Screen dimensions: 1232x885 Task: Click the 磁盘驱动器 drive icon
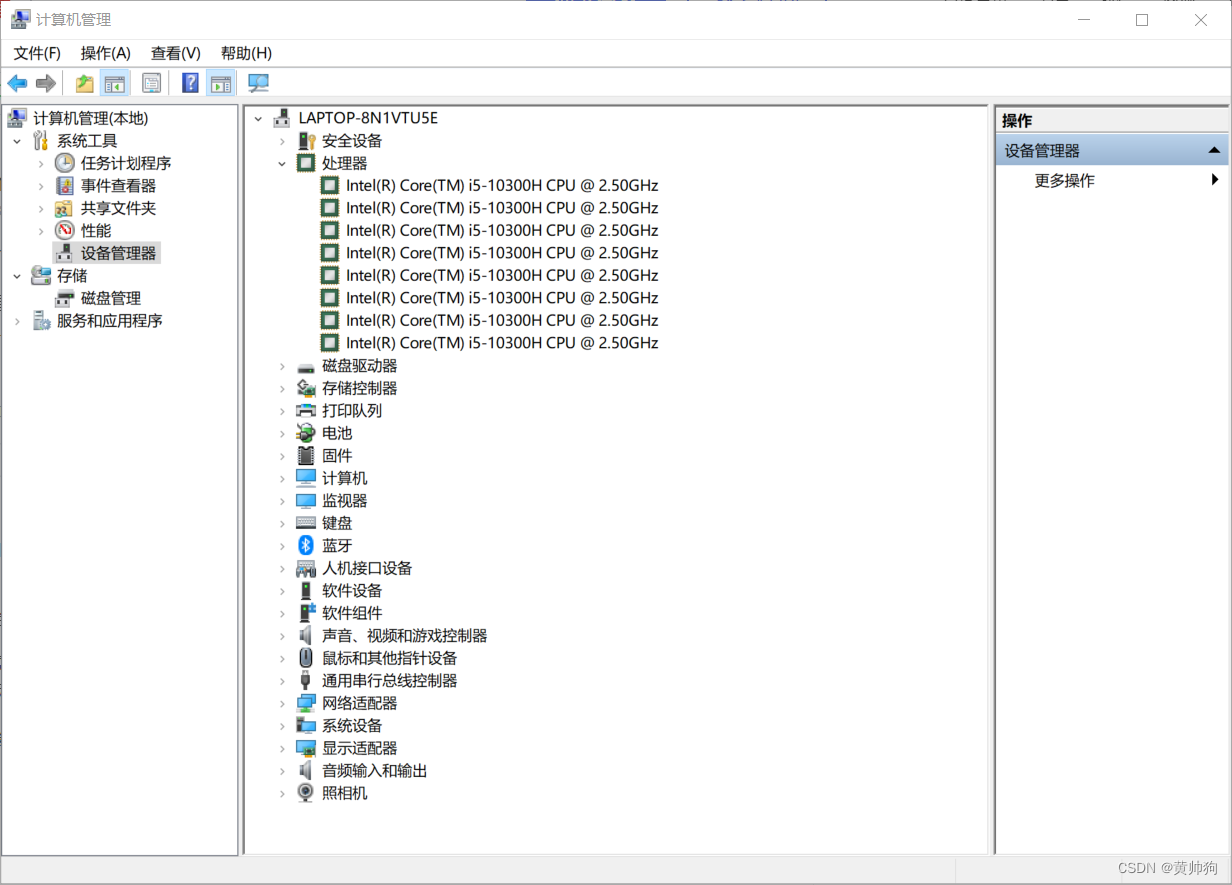[x=306, y=366]
